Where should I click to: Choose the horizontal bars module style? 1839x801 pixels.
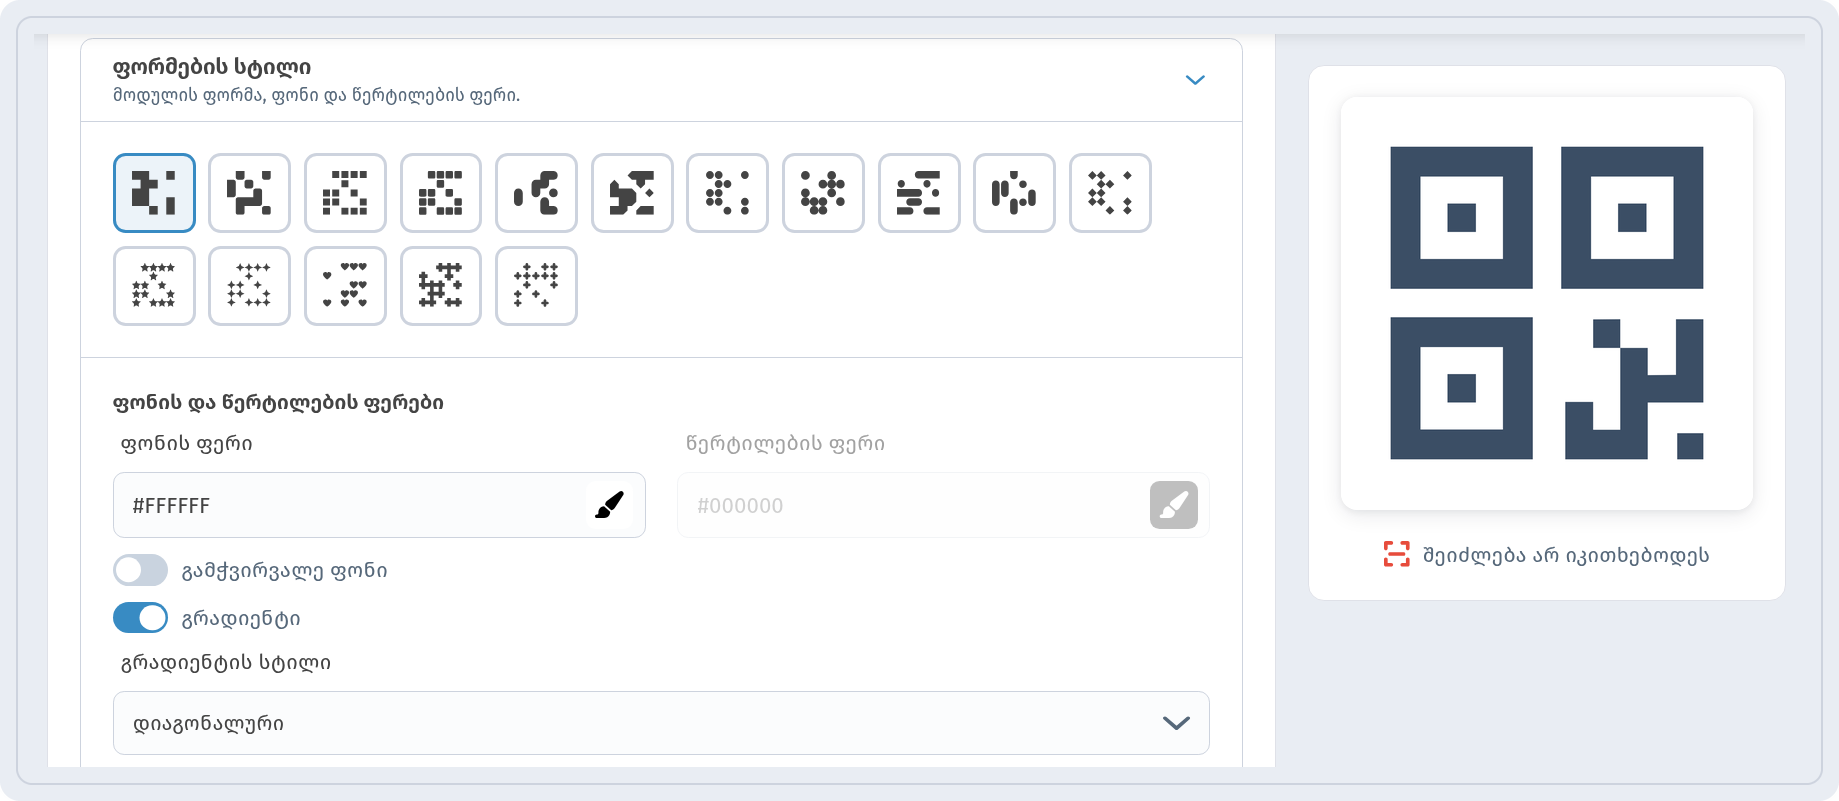(x=919, y=193)
